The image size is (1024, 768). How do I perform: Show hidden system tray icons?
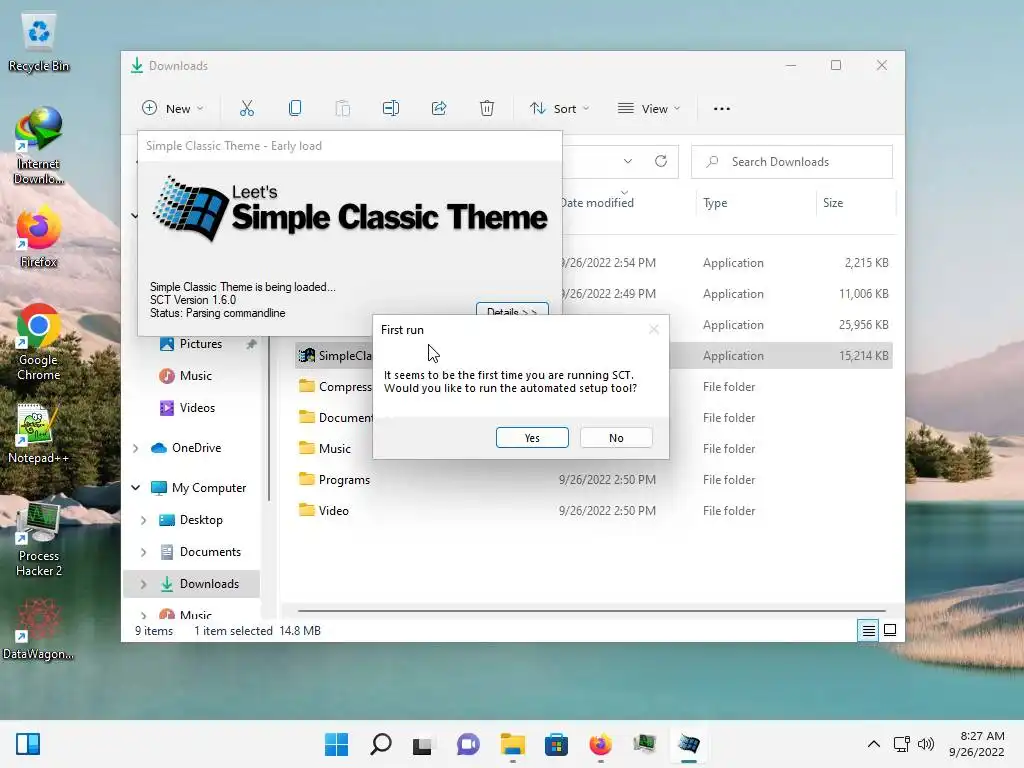tap(873, 744)
